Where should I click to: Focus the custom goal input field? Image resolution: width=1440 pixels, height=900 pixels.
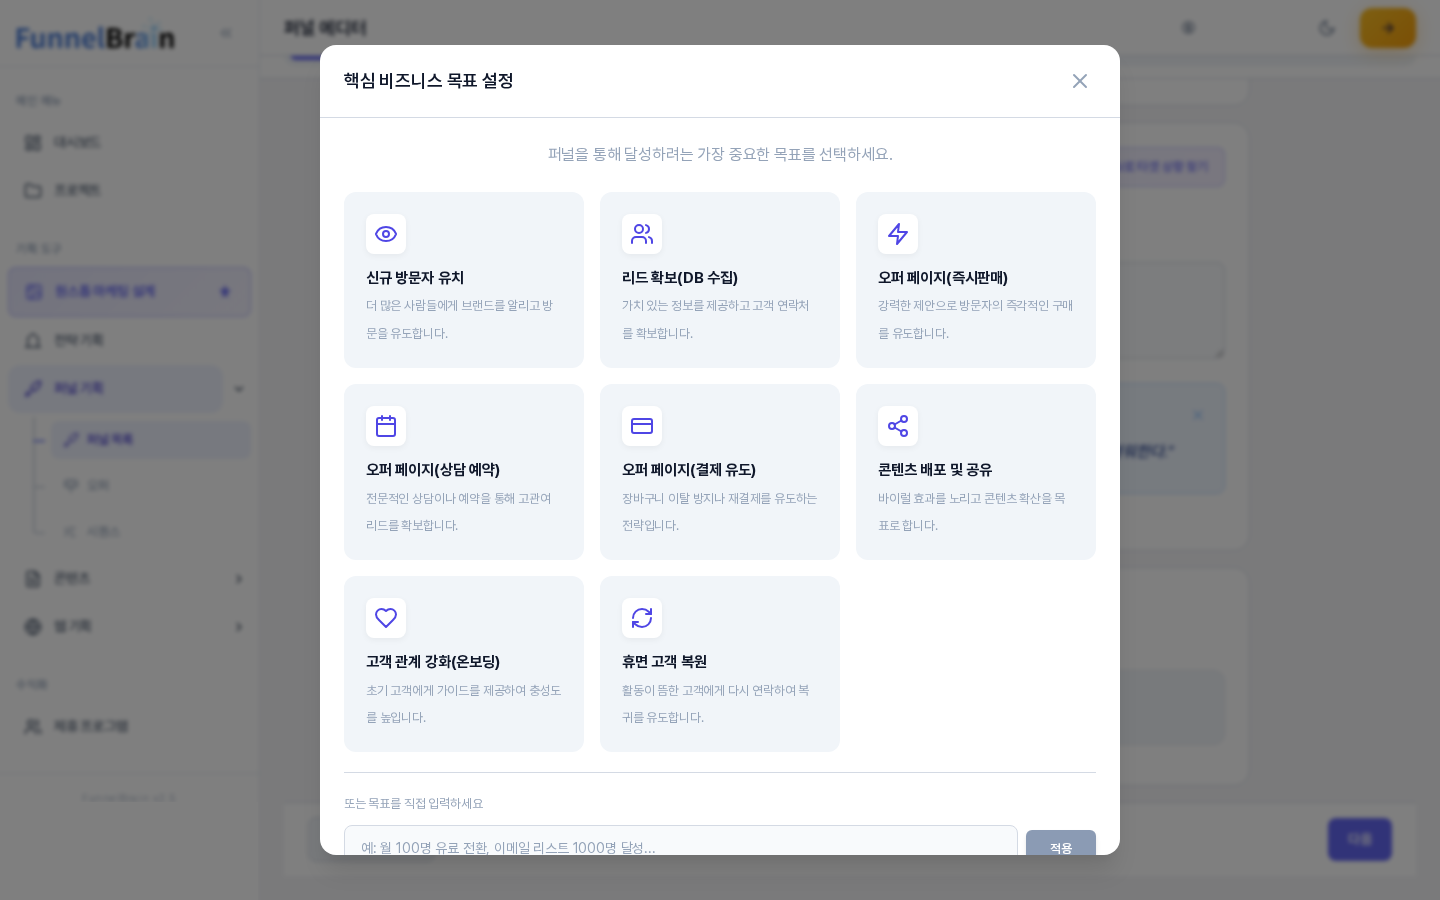(x=681, y=841)
